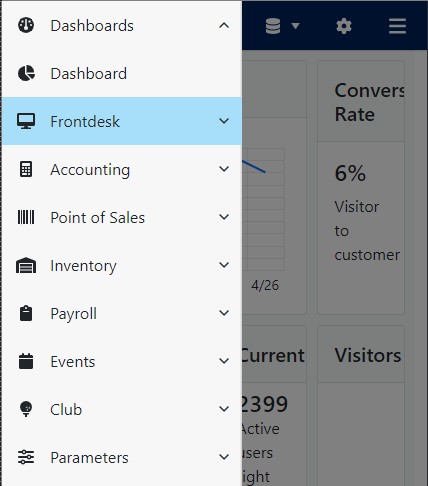Click the Dashboards gauge icon
The height and width of the screenshot is (486, 428).
(26, 25)
